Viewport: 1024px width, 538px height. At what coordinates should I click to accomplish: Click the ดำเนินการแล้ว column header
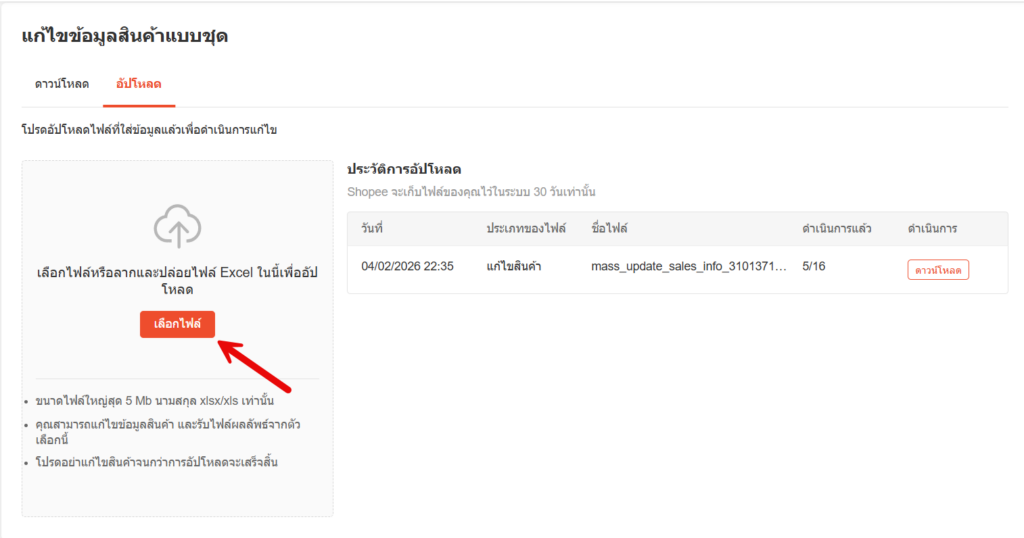pos(836,229)
